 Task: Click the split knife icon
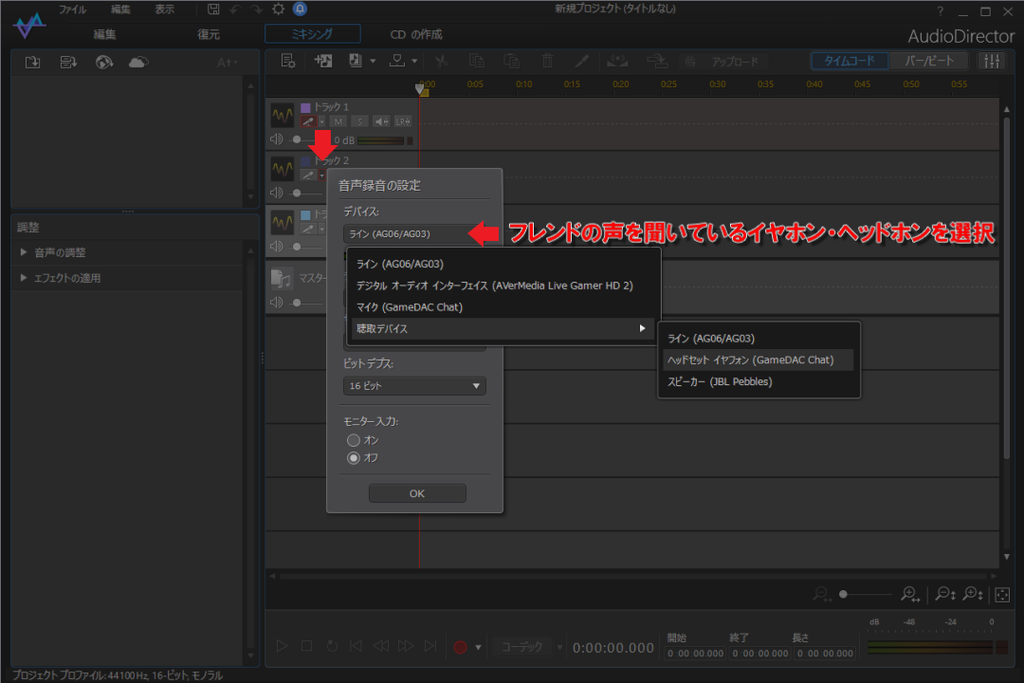click(582, 61)
